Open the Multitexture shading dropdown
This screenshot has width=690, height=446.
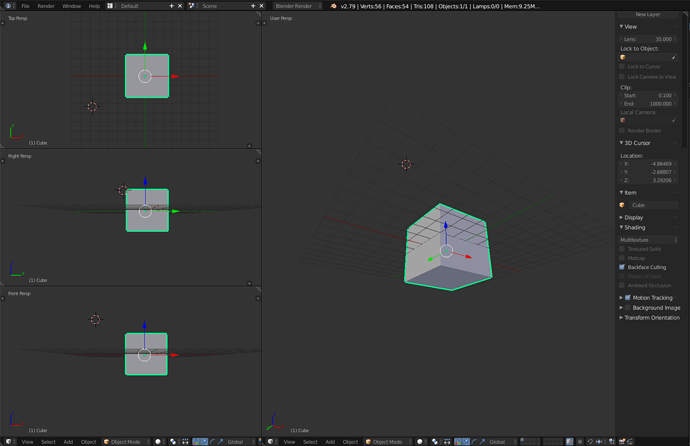[x=648, y=240]
